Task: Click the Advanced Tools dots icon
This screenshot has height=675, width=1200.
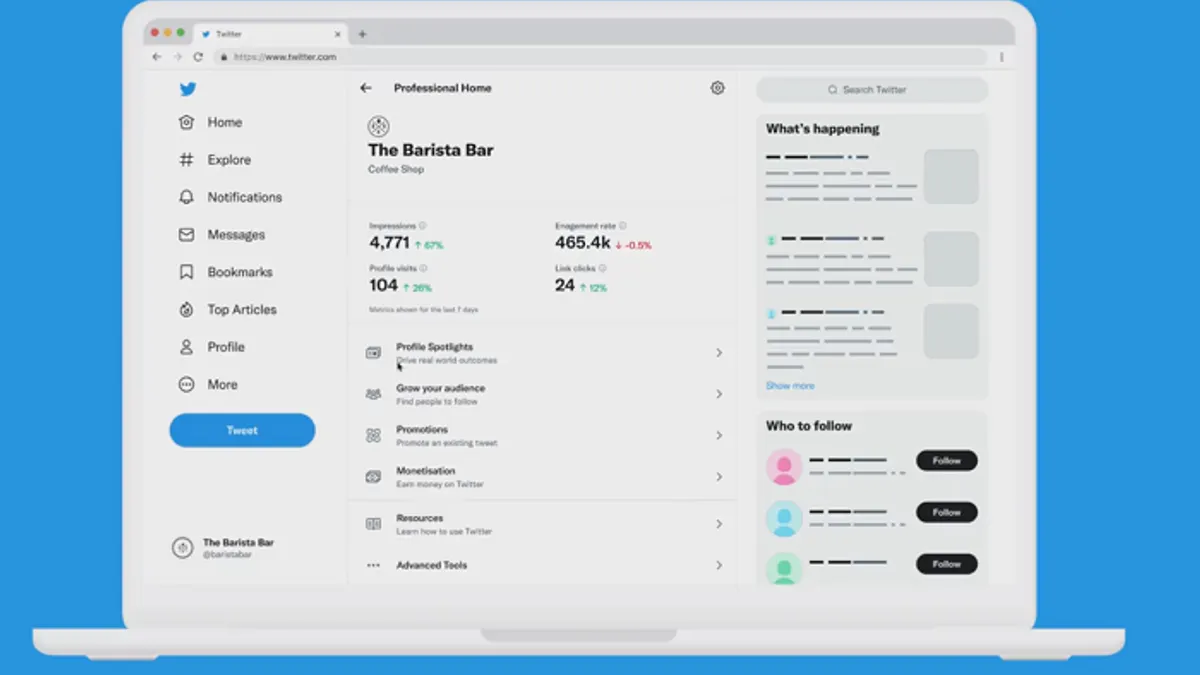Action: [x=373, y=565]
